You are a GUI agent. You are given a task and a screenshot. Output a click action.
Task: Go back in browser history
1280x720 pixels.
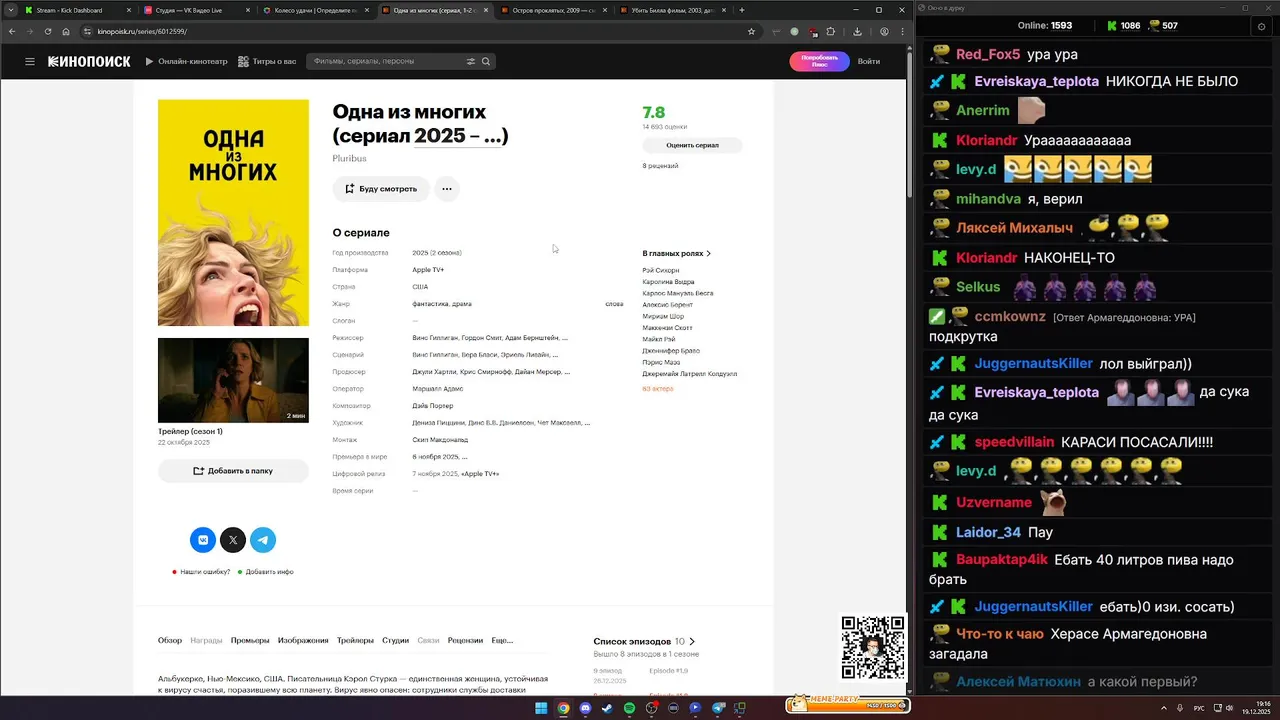[x=12, y=31]
